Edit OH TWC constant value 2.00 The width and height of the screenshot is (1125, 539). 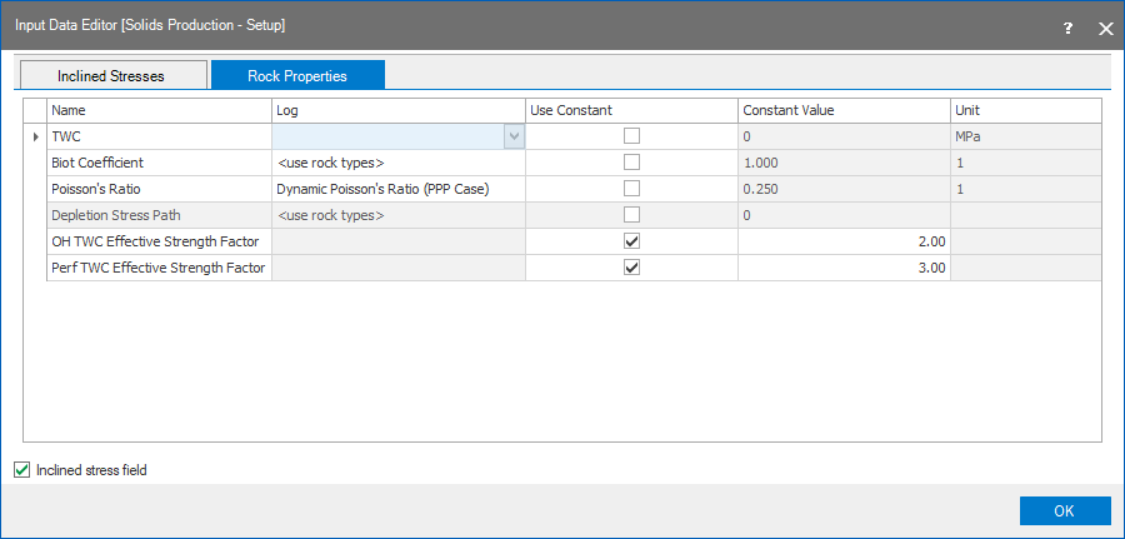[843, 241]
